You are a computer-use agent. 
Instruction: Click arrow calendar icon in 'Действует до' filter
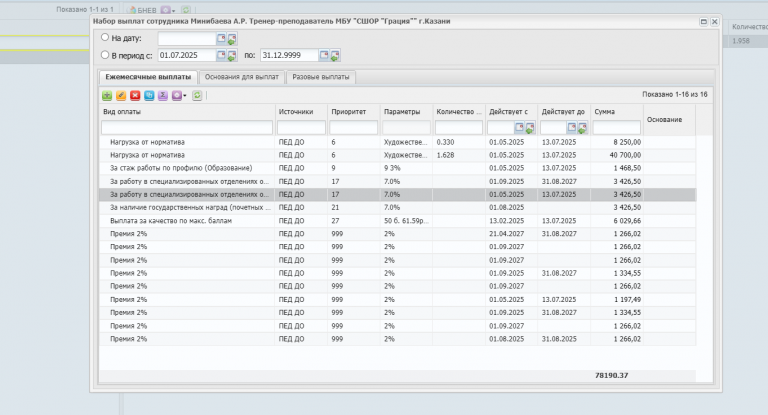pyautogui.click(x=582, y=128)
